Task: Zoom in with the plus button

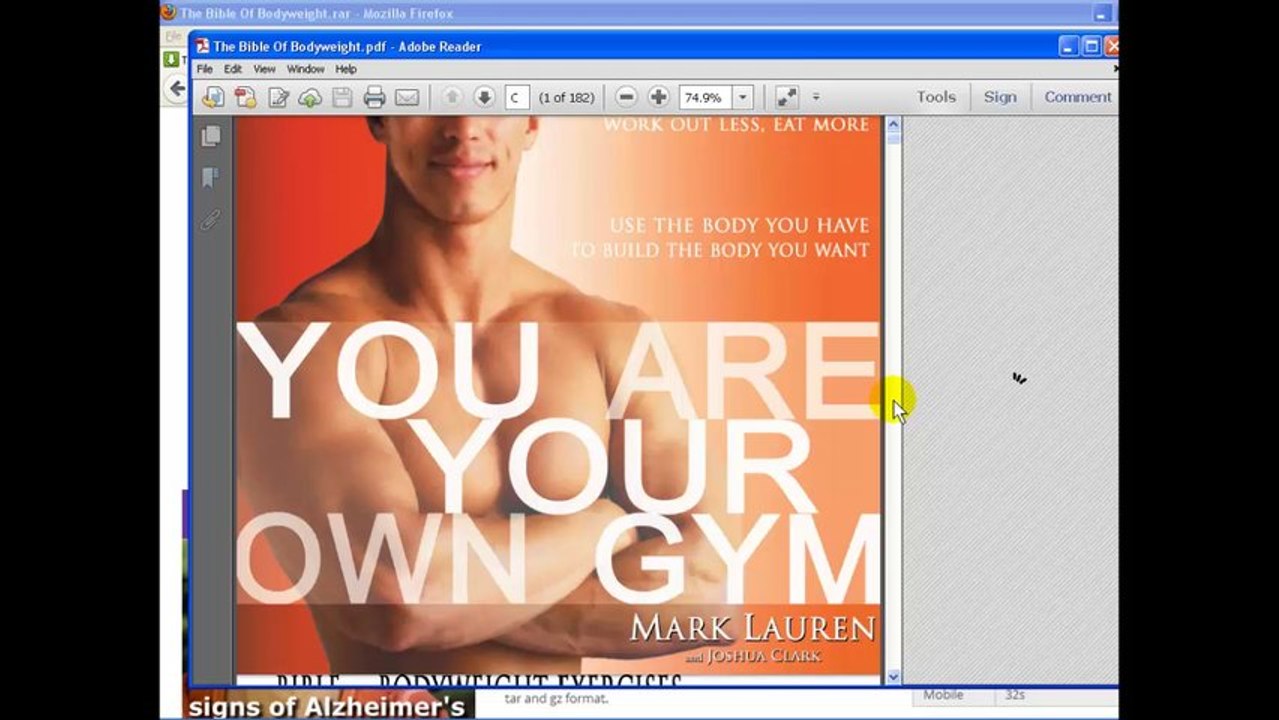Action: tap(658, 97)
